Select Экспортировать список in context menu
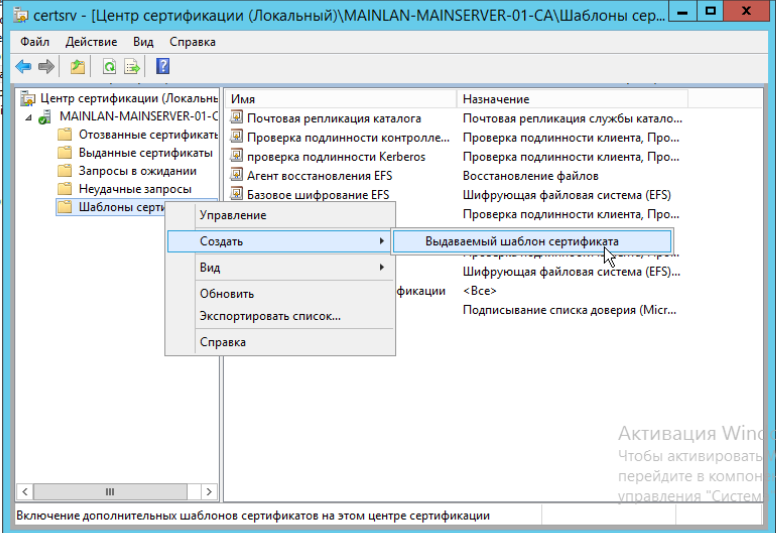776x533 pixels. (x=270, y=316)
